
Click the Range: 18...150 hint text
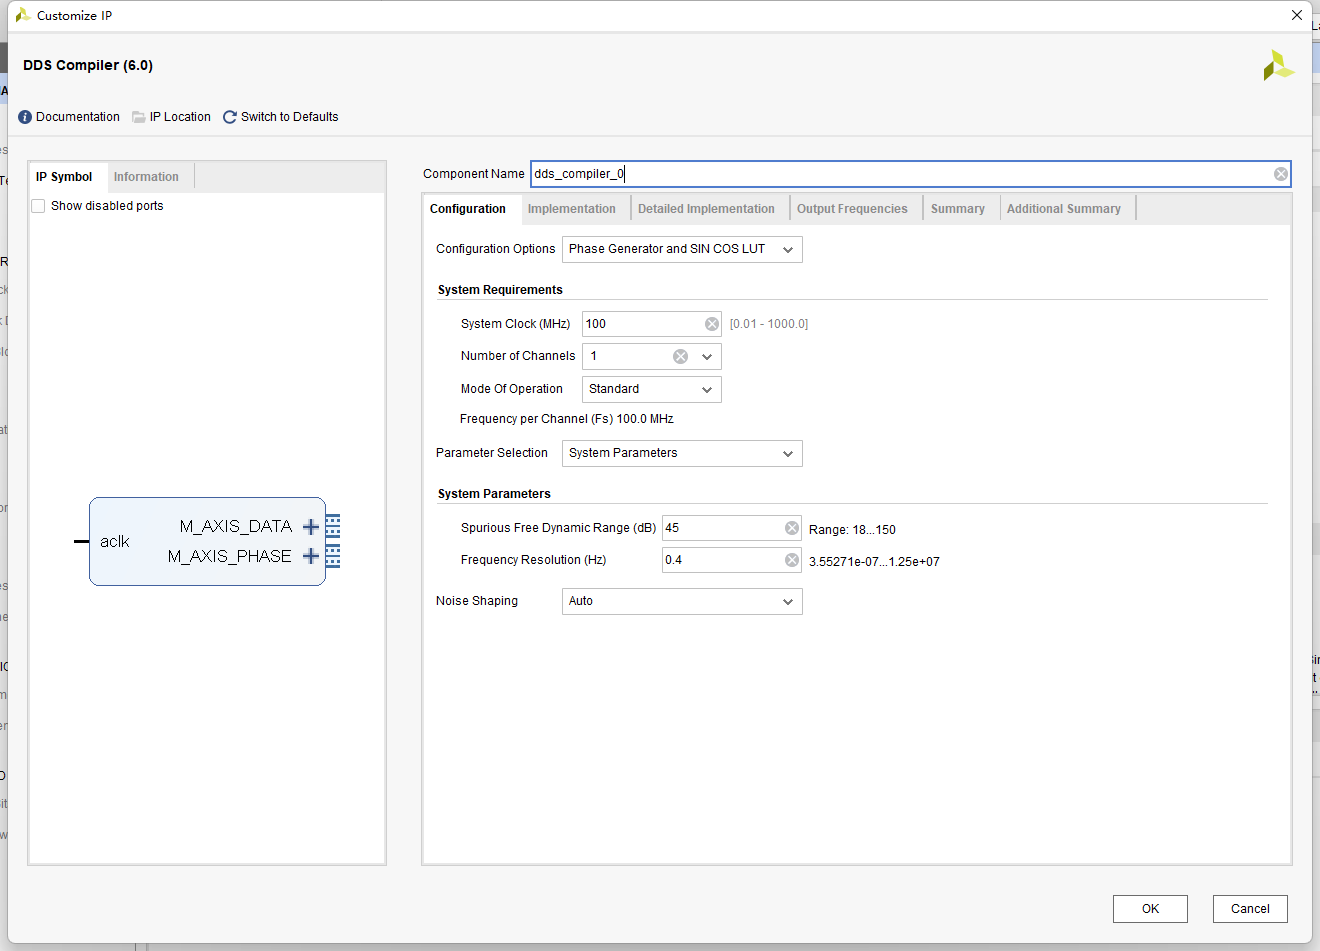[x=852, y=530]
